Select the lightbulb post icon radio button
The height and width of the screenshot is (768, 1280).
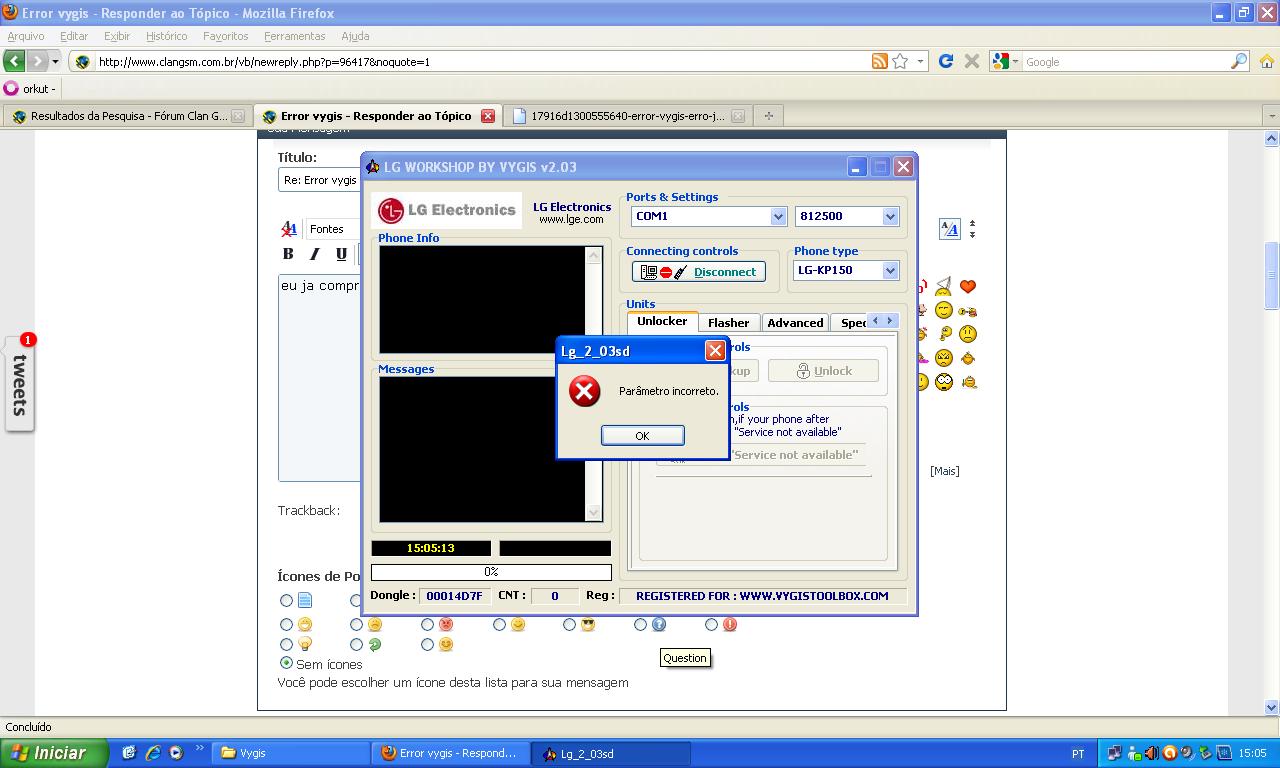pyautogui.click(x=286, y=644)
